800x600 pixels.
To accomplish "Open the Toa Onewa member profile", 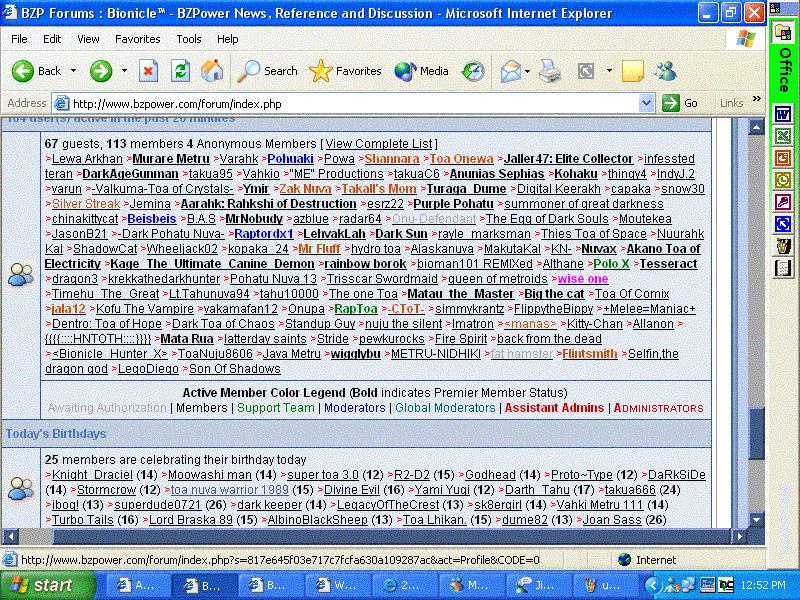I will coord(461,159).
